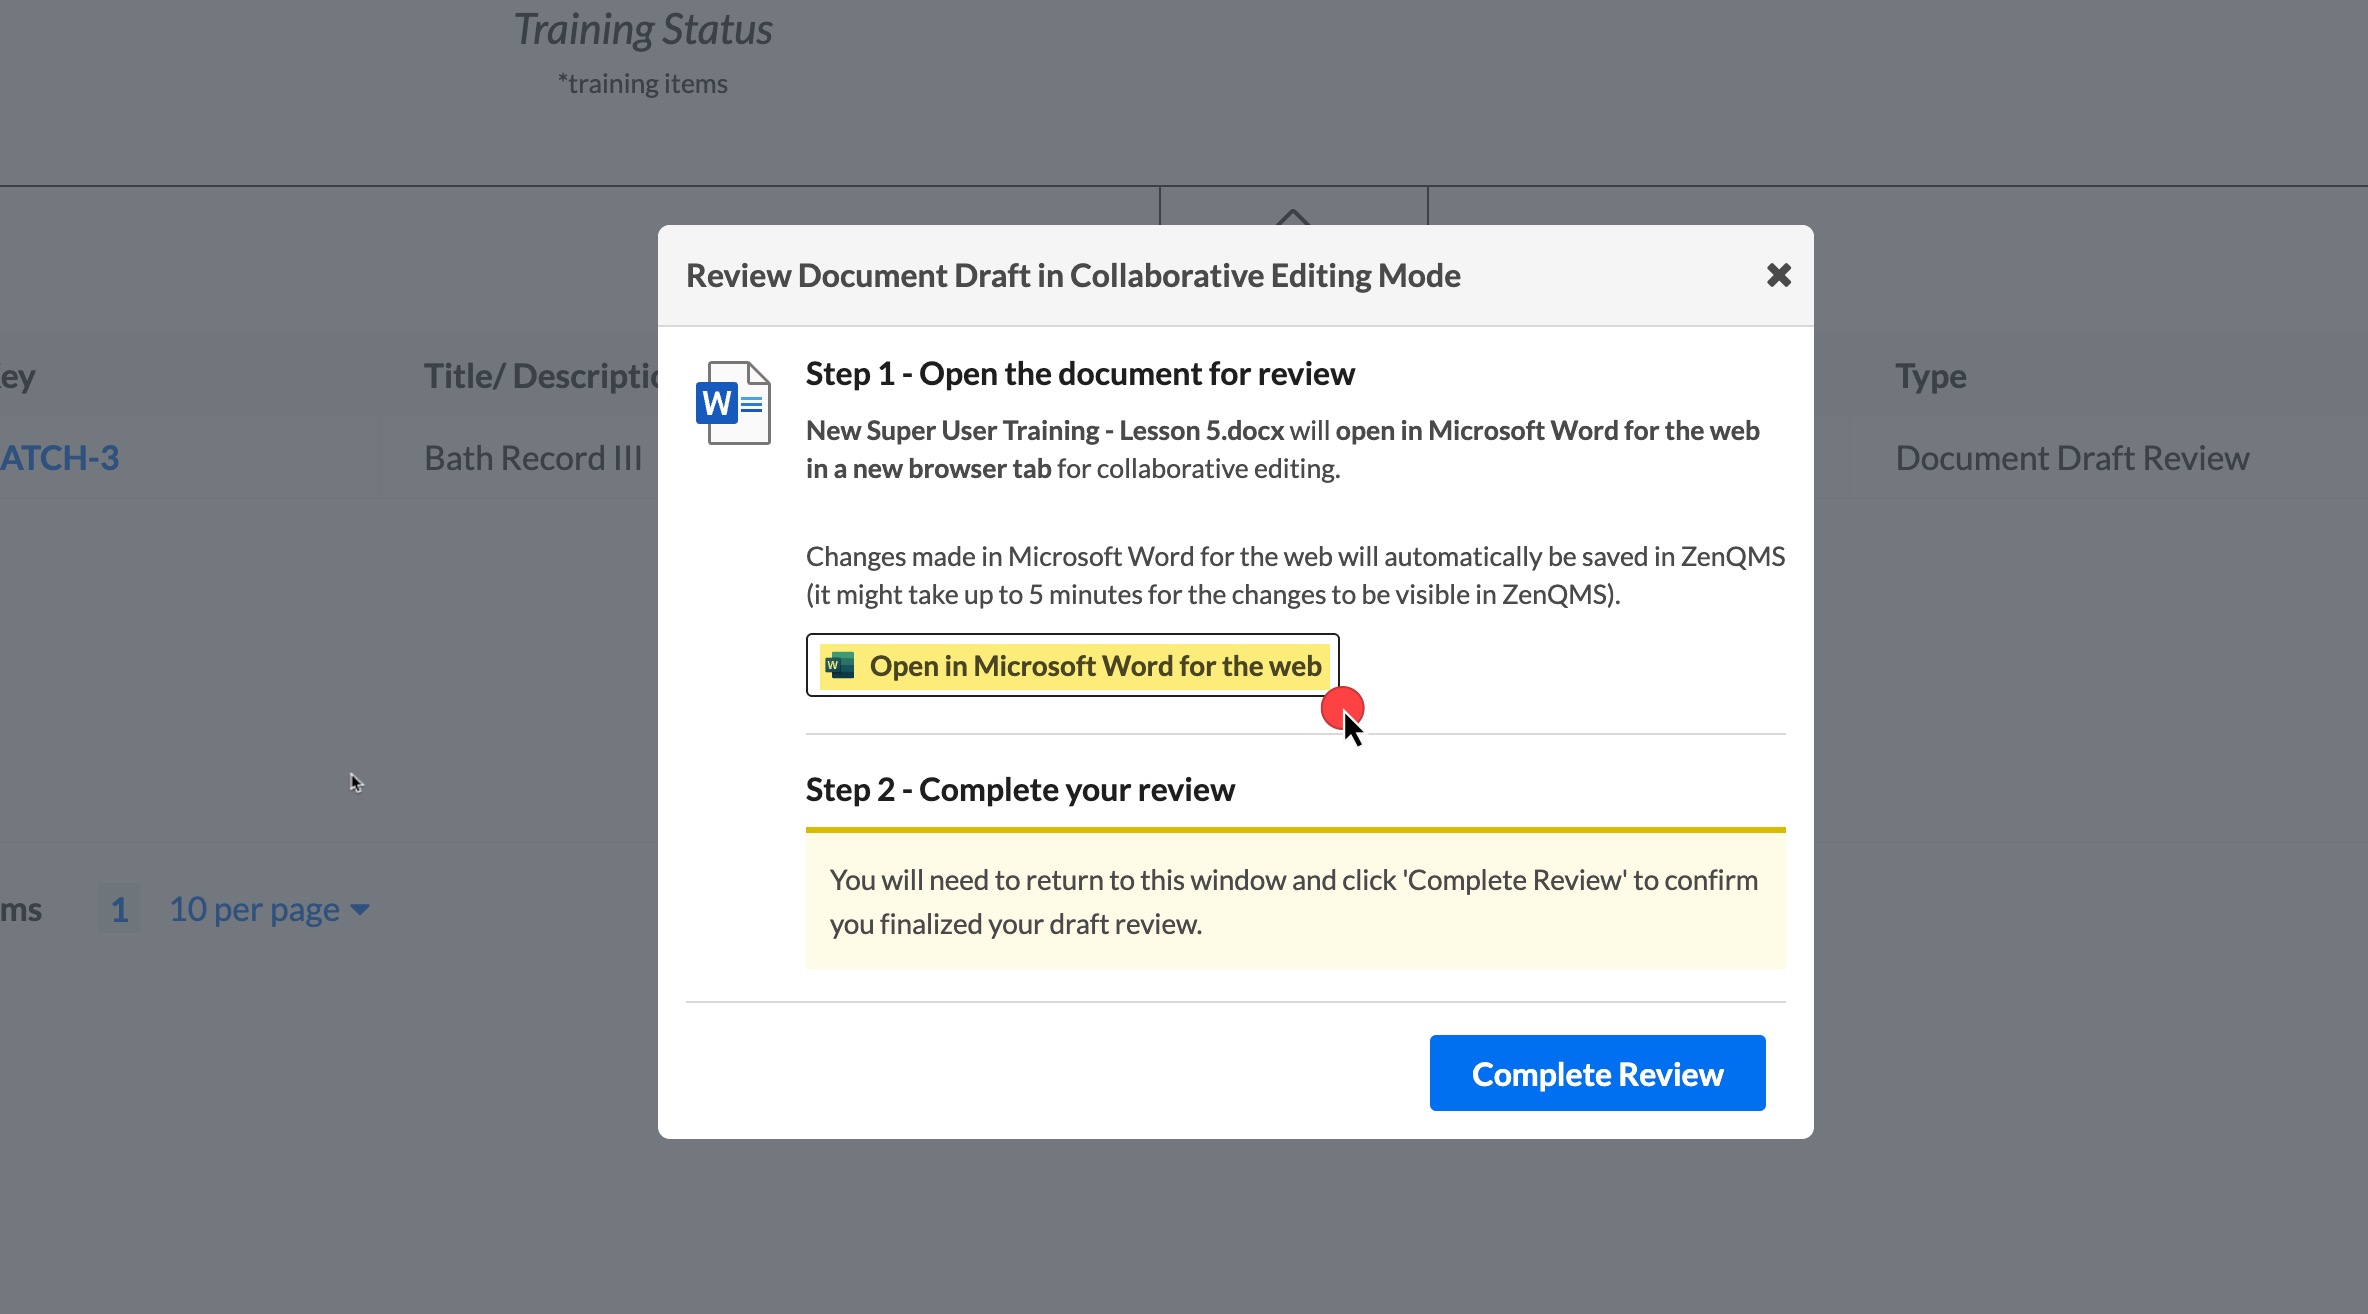Go to page 1 in pagination

click(119, 909)
